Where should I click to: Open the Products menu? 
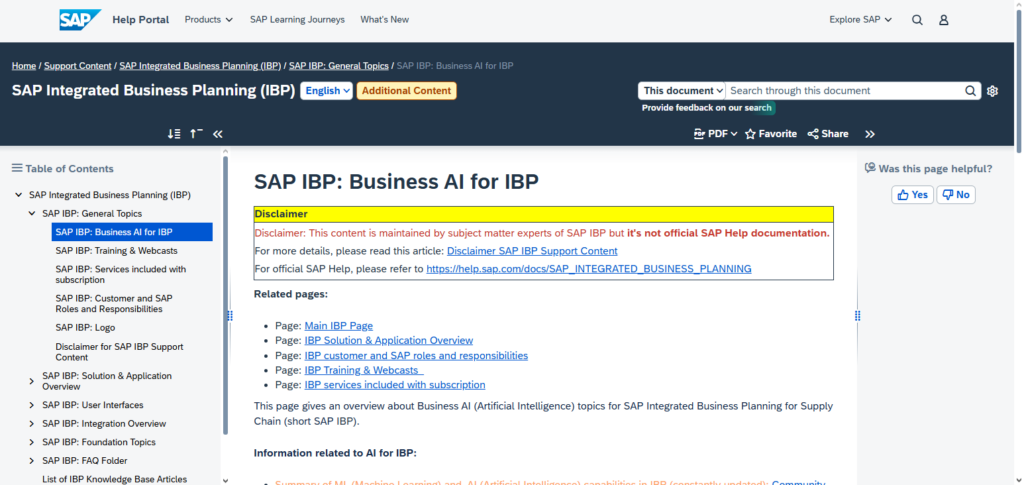click(x=208, y=20)
